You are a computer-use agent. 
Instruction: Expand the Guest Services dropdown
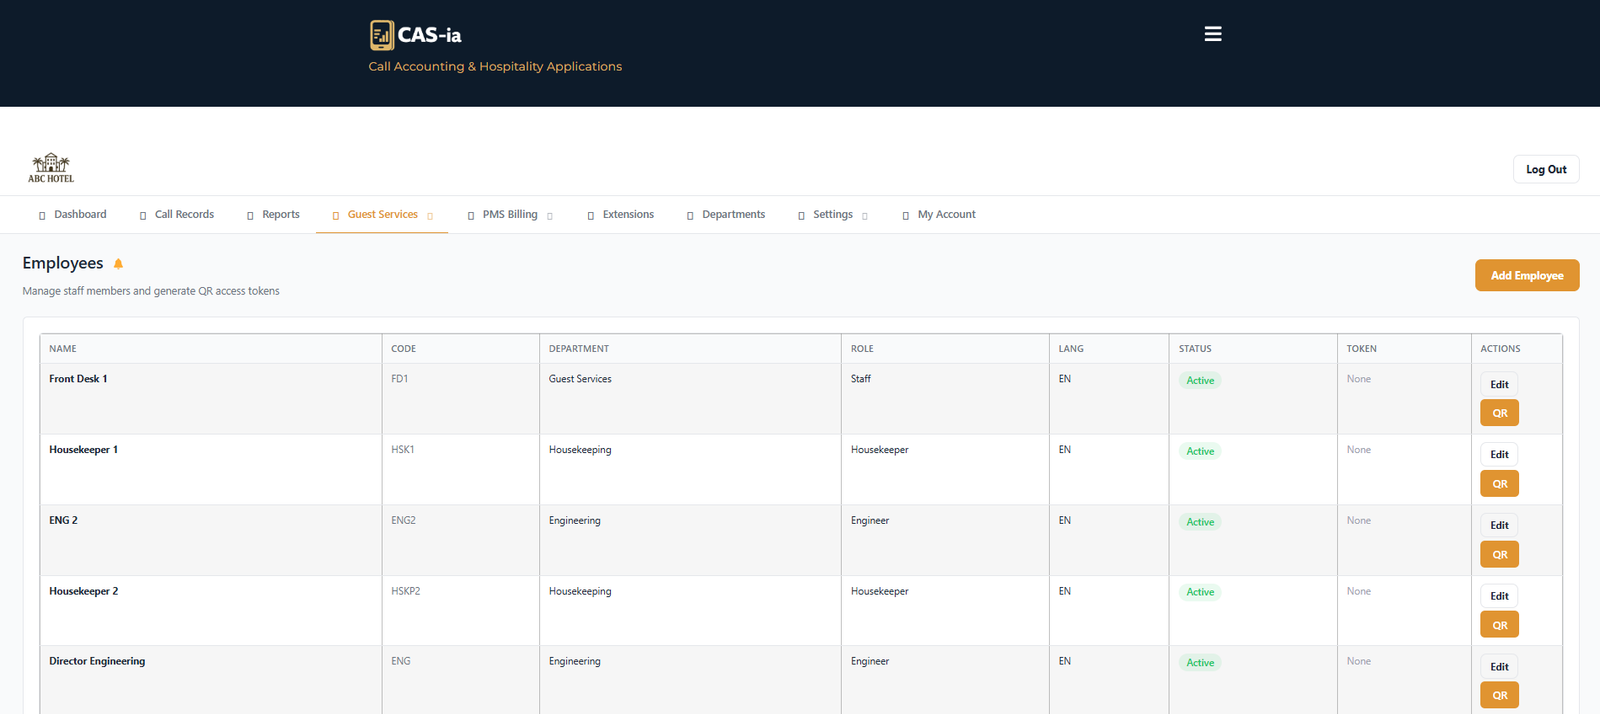tap(430, 216)
